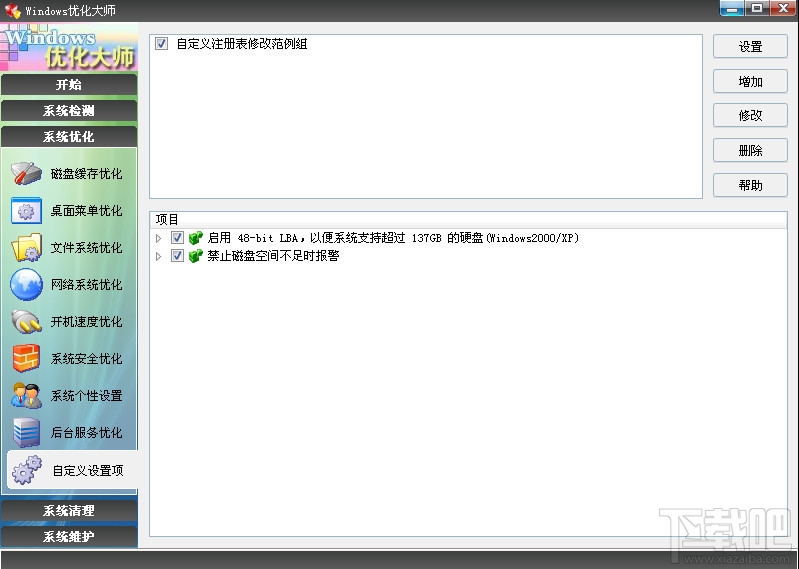Select 启用 48-bit LBA item text
Screen dimensions: 799x569
pos(393,238)
